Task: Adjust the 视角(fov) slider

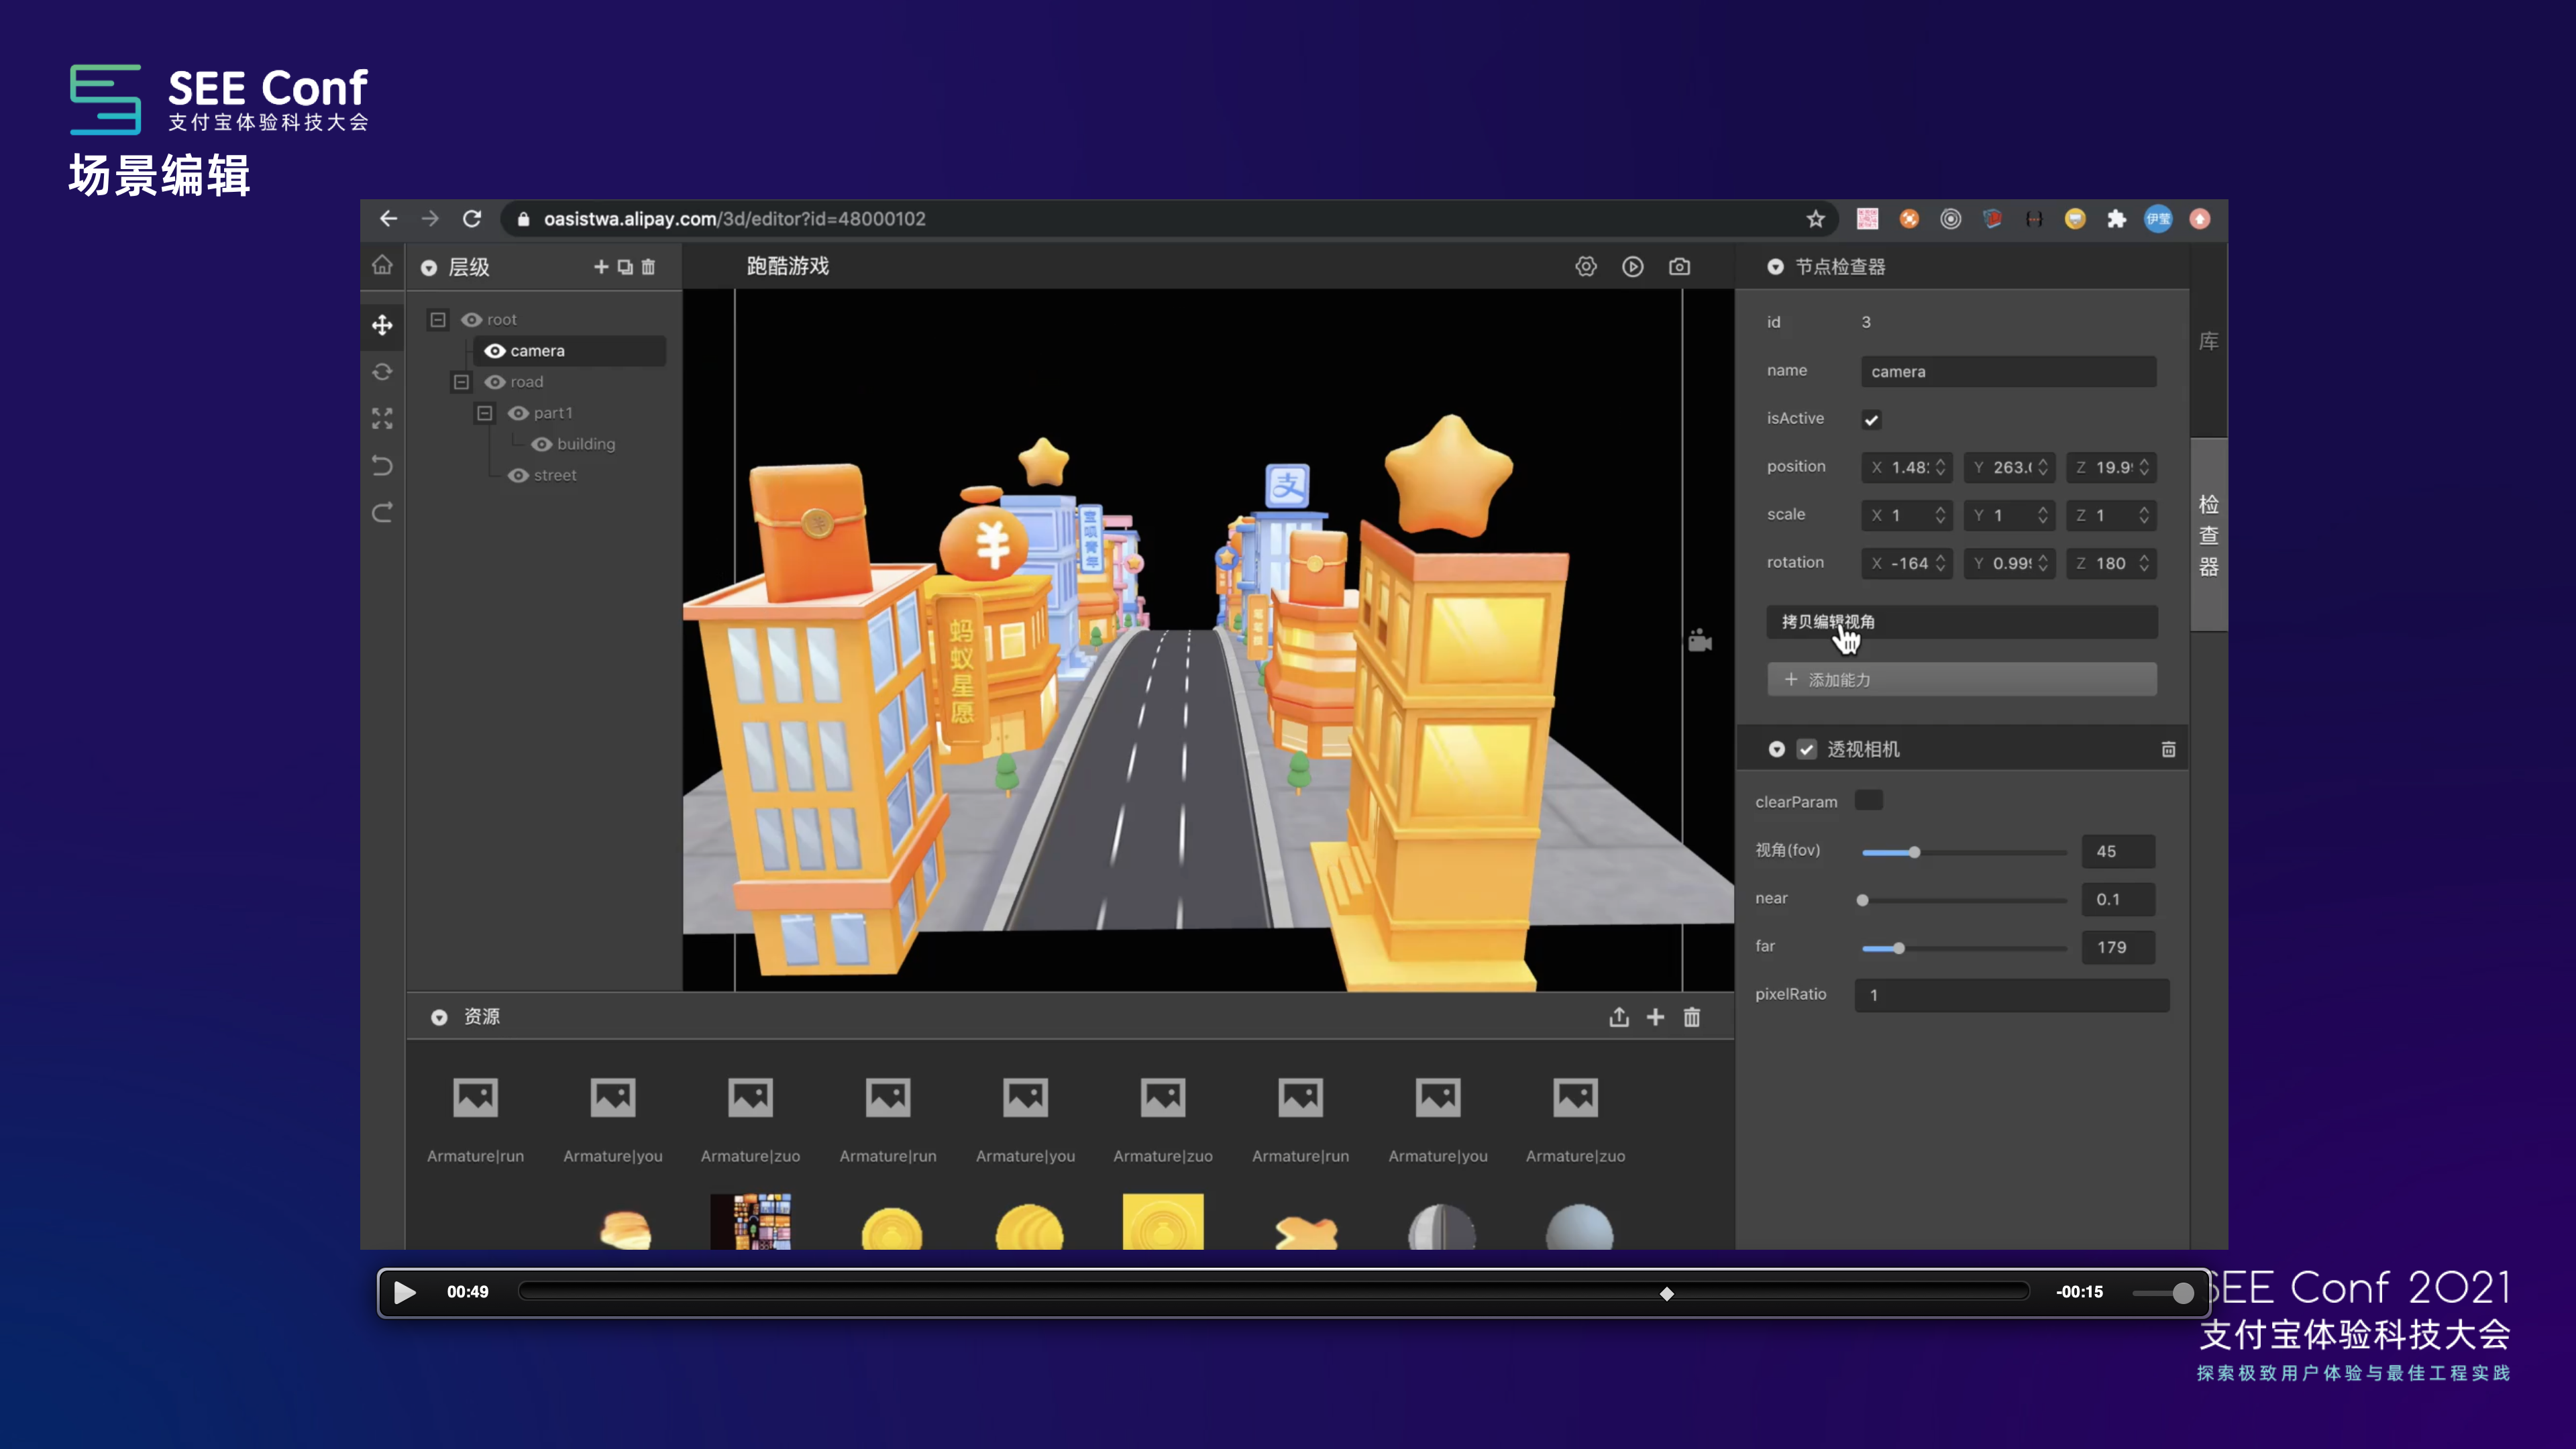Action: point(1914,852)
